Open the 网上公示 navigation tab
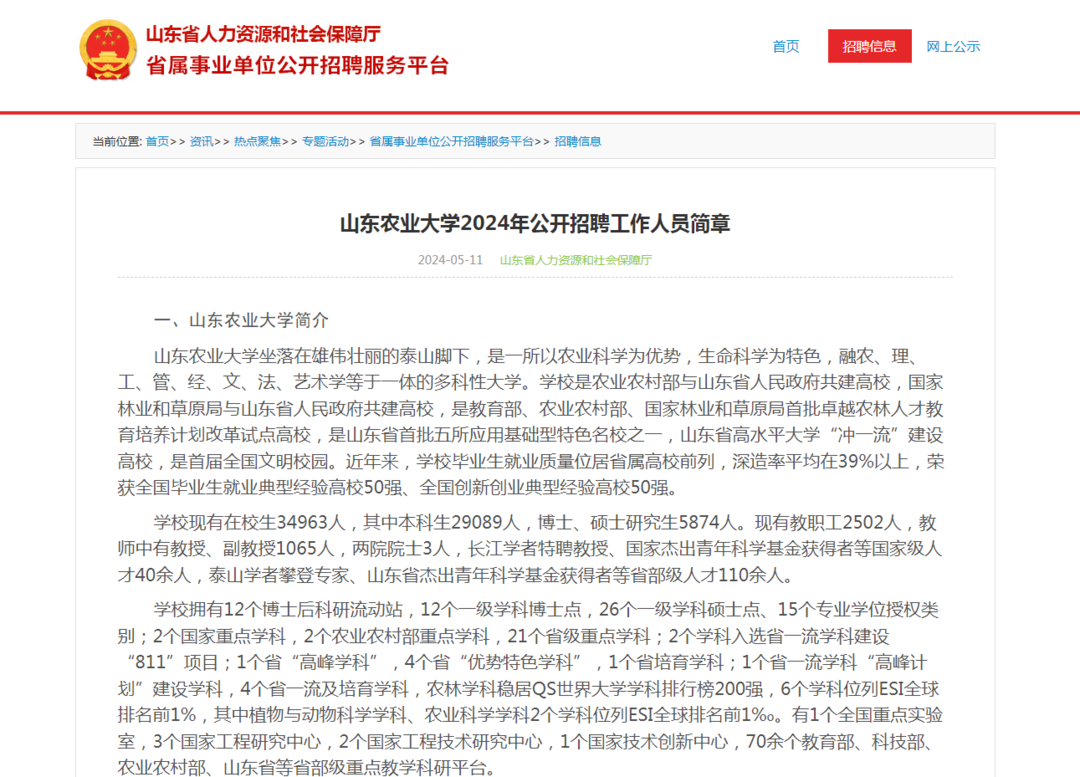Viewport: 1080px width, 777px height. (953, 46)
